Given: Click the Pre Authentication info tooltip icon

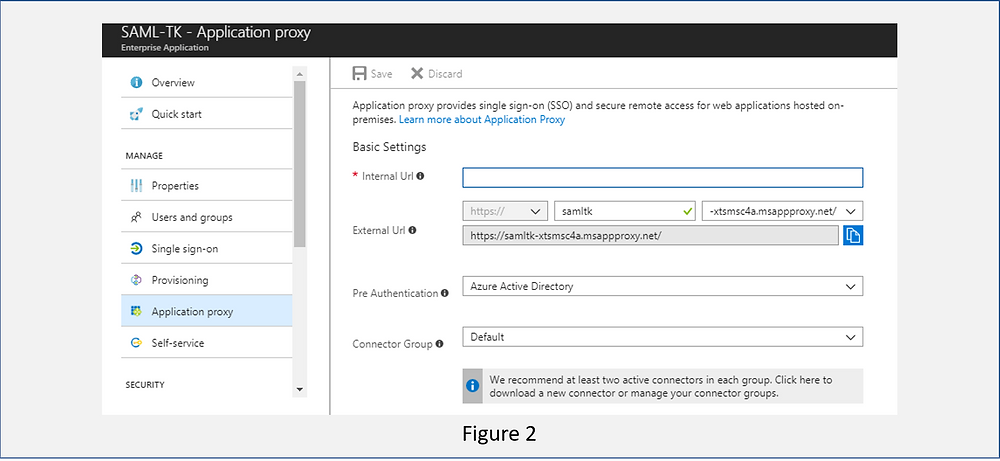Looking at the screenshot, I should [x=445, y=293].
